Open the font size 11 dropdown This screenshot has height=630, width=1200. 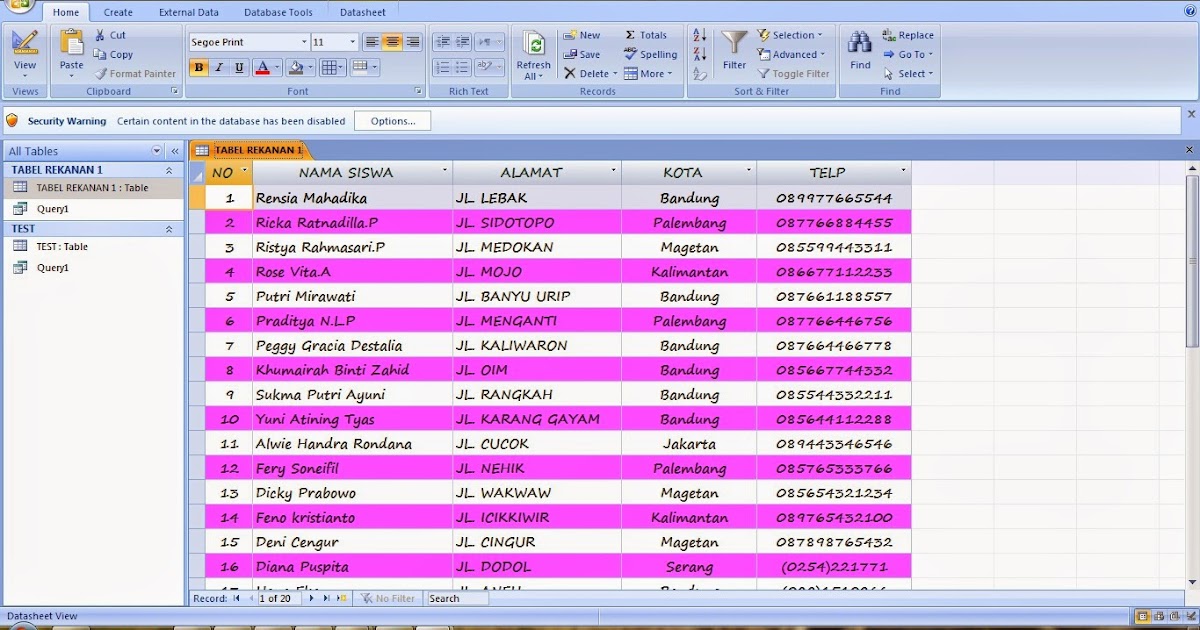pyautogui.click(x=352, y=42)
